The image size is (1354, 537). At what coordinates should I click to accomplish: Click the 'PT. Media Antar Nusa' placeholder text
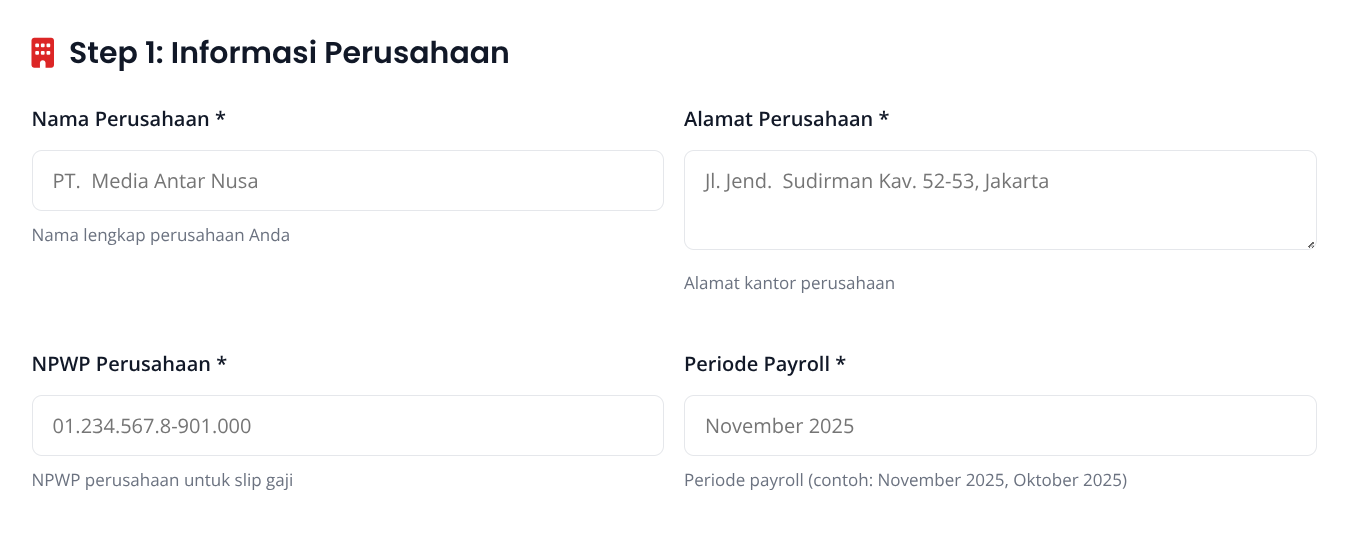[x=155, y=181]
